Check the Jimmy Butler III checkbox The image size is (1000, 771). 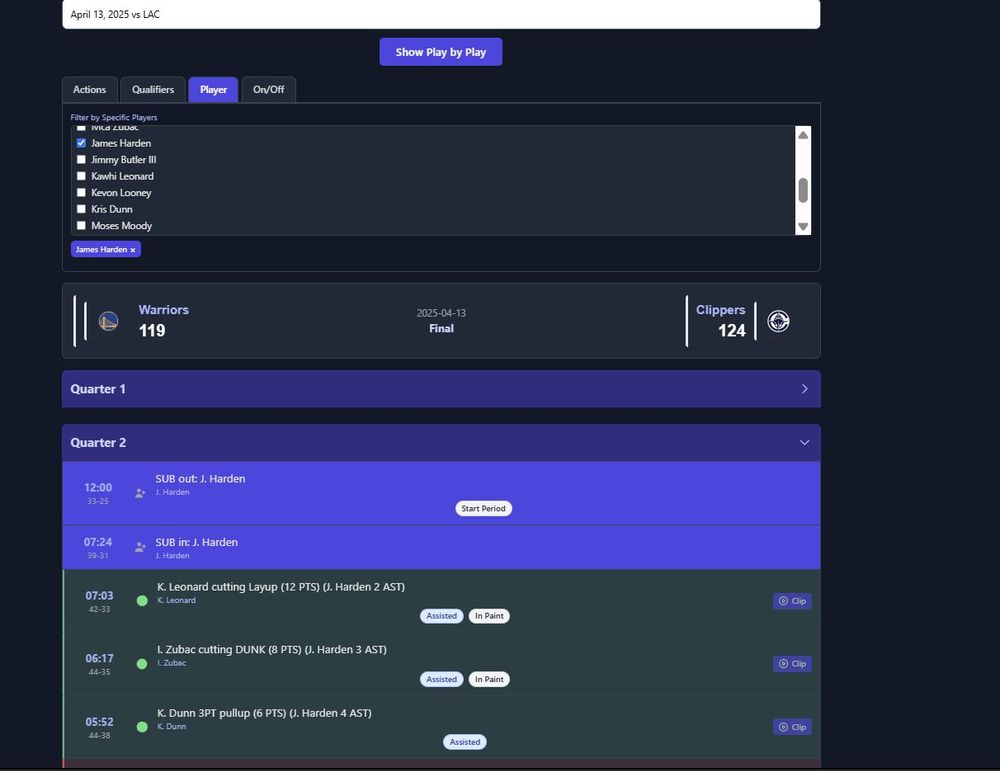pos(81,159)
